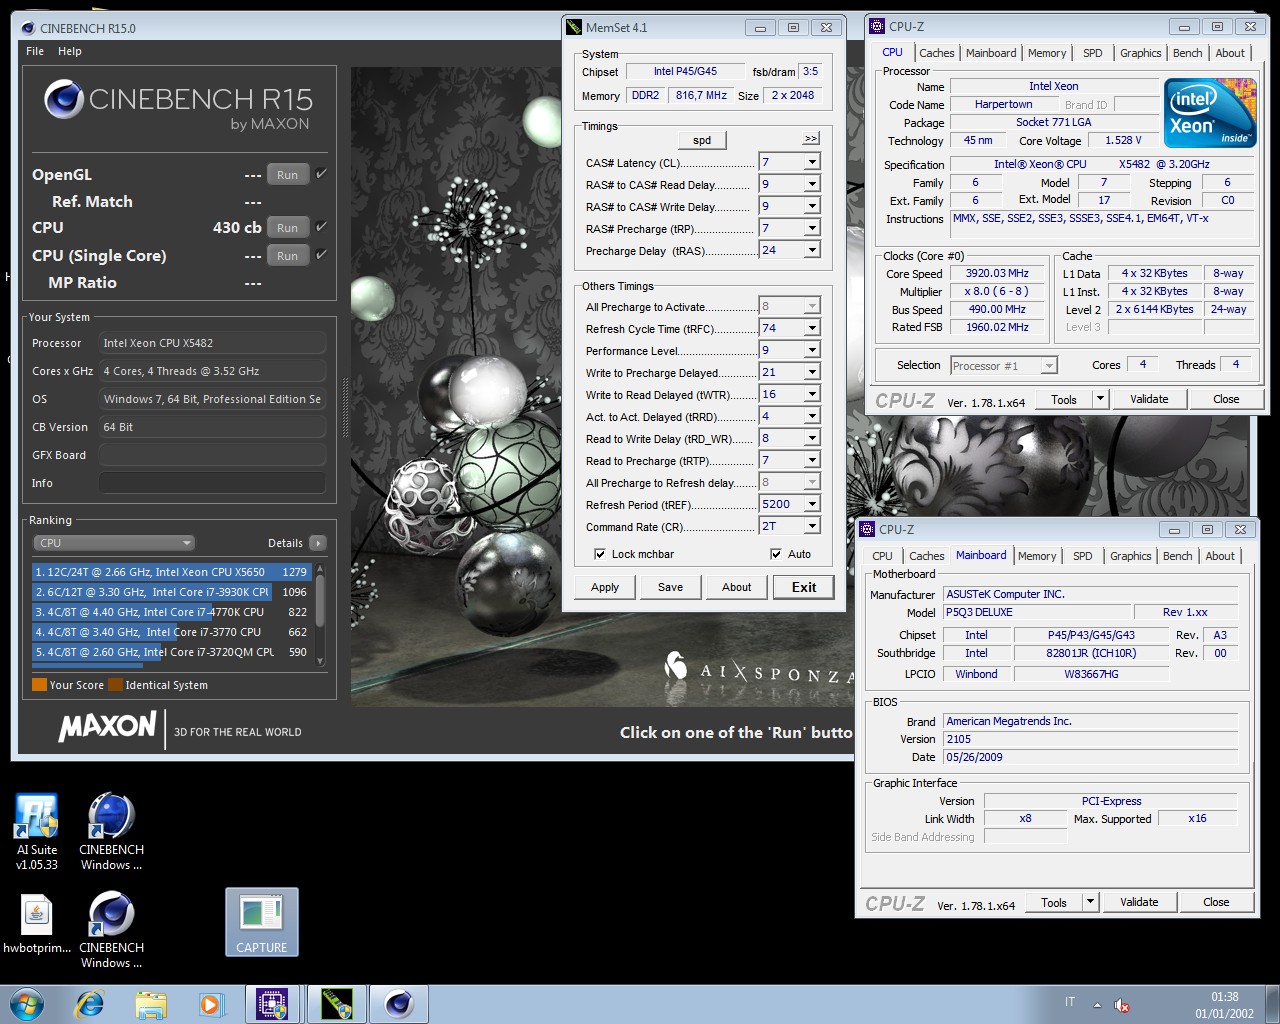Click the Intel Xeon inside logo in CPU-Z
Screen dimensions: 1280x1024
pos(1209,113)
